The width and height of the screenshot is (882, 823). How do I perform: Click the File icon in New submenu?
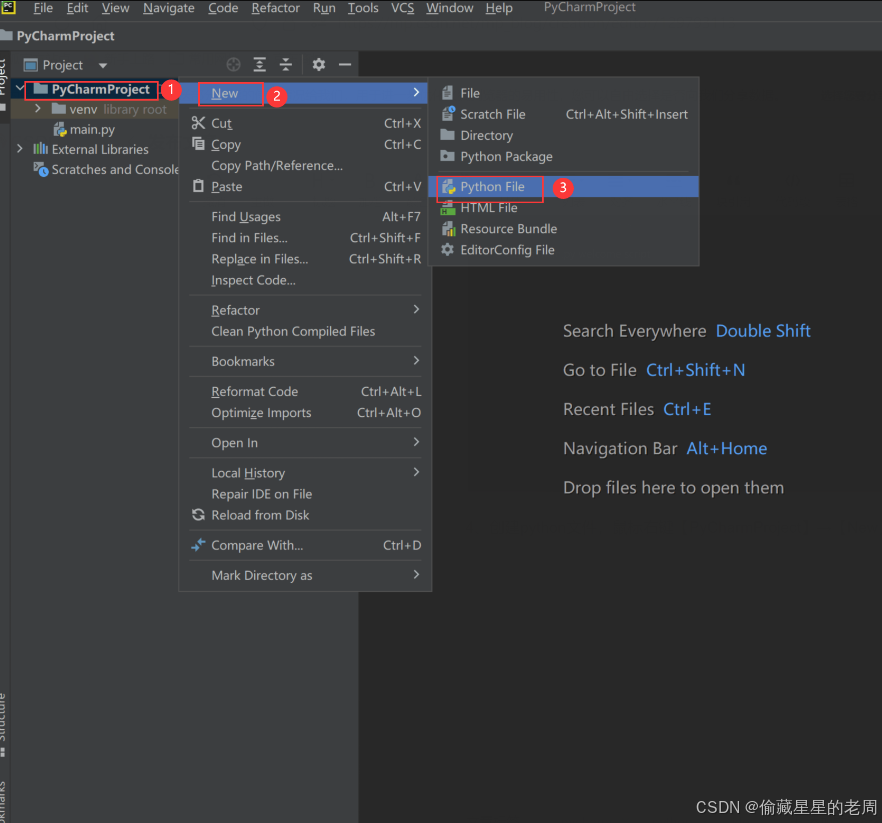pos(447,93)
